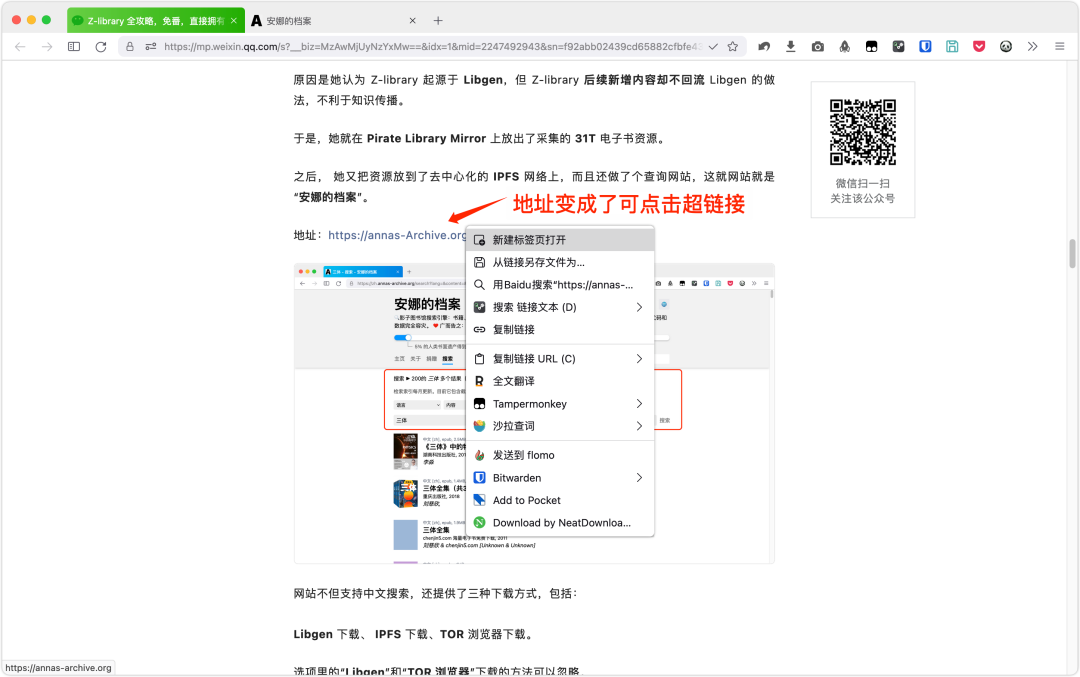This screenshot has height=677, width=1080.
Task: Click the WeChat QR code image
Action: 862,132
